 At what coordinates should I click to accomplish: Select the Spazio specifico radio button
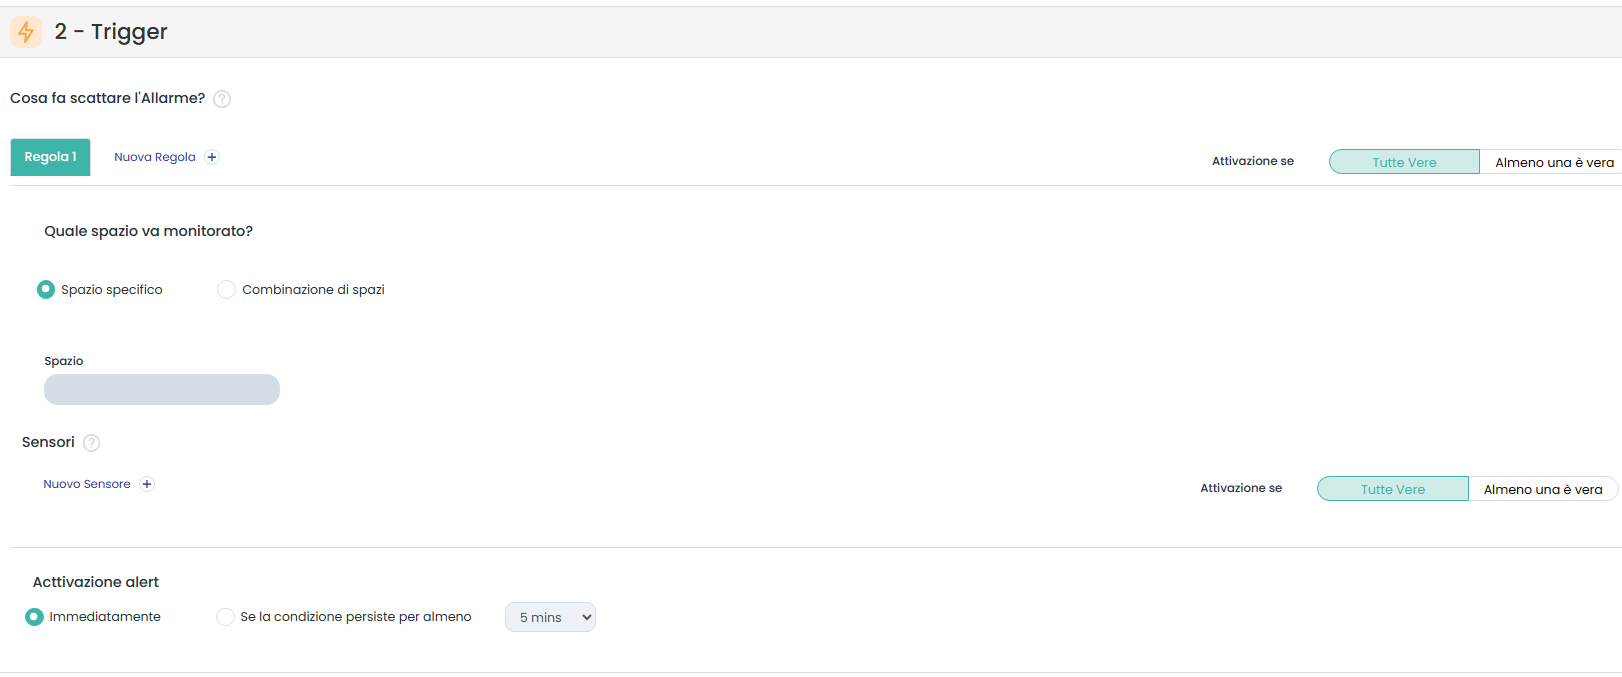coord(46,290)
